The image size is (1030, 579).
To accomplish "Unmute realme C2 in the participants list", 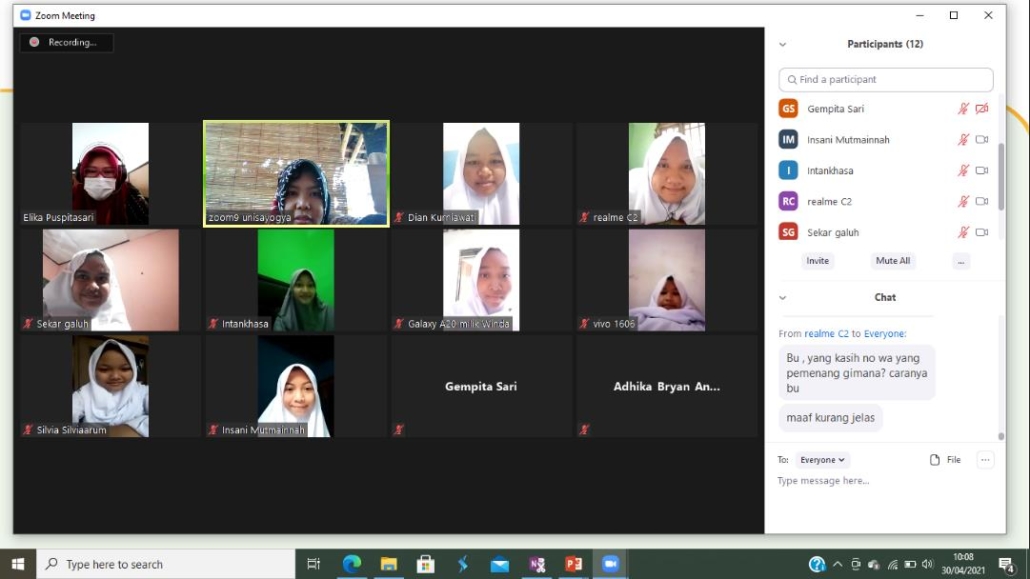I will [x=963, y=202].
